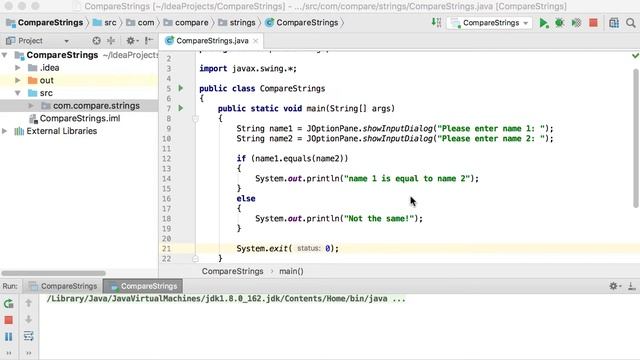Click the java path line in console
640x360 pixels.
coord(226,299)
